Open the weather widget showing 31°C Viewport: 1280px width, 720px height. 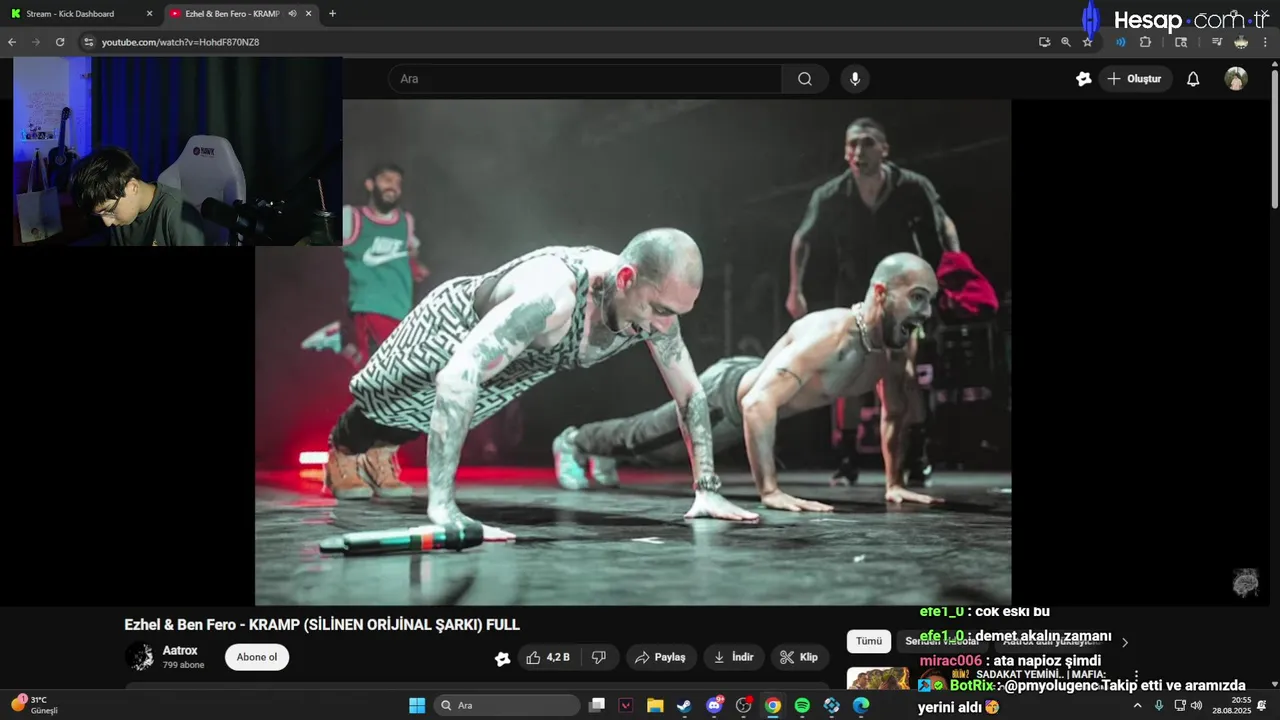click(35, 705)
